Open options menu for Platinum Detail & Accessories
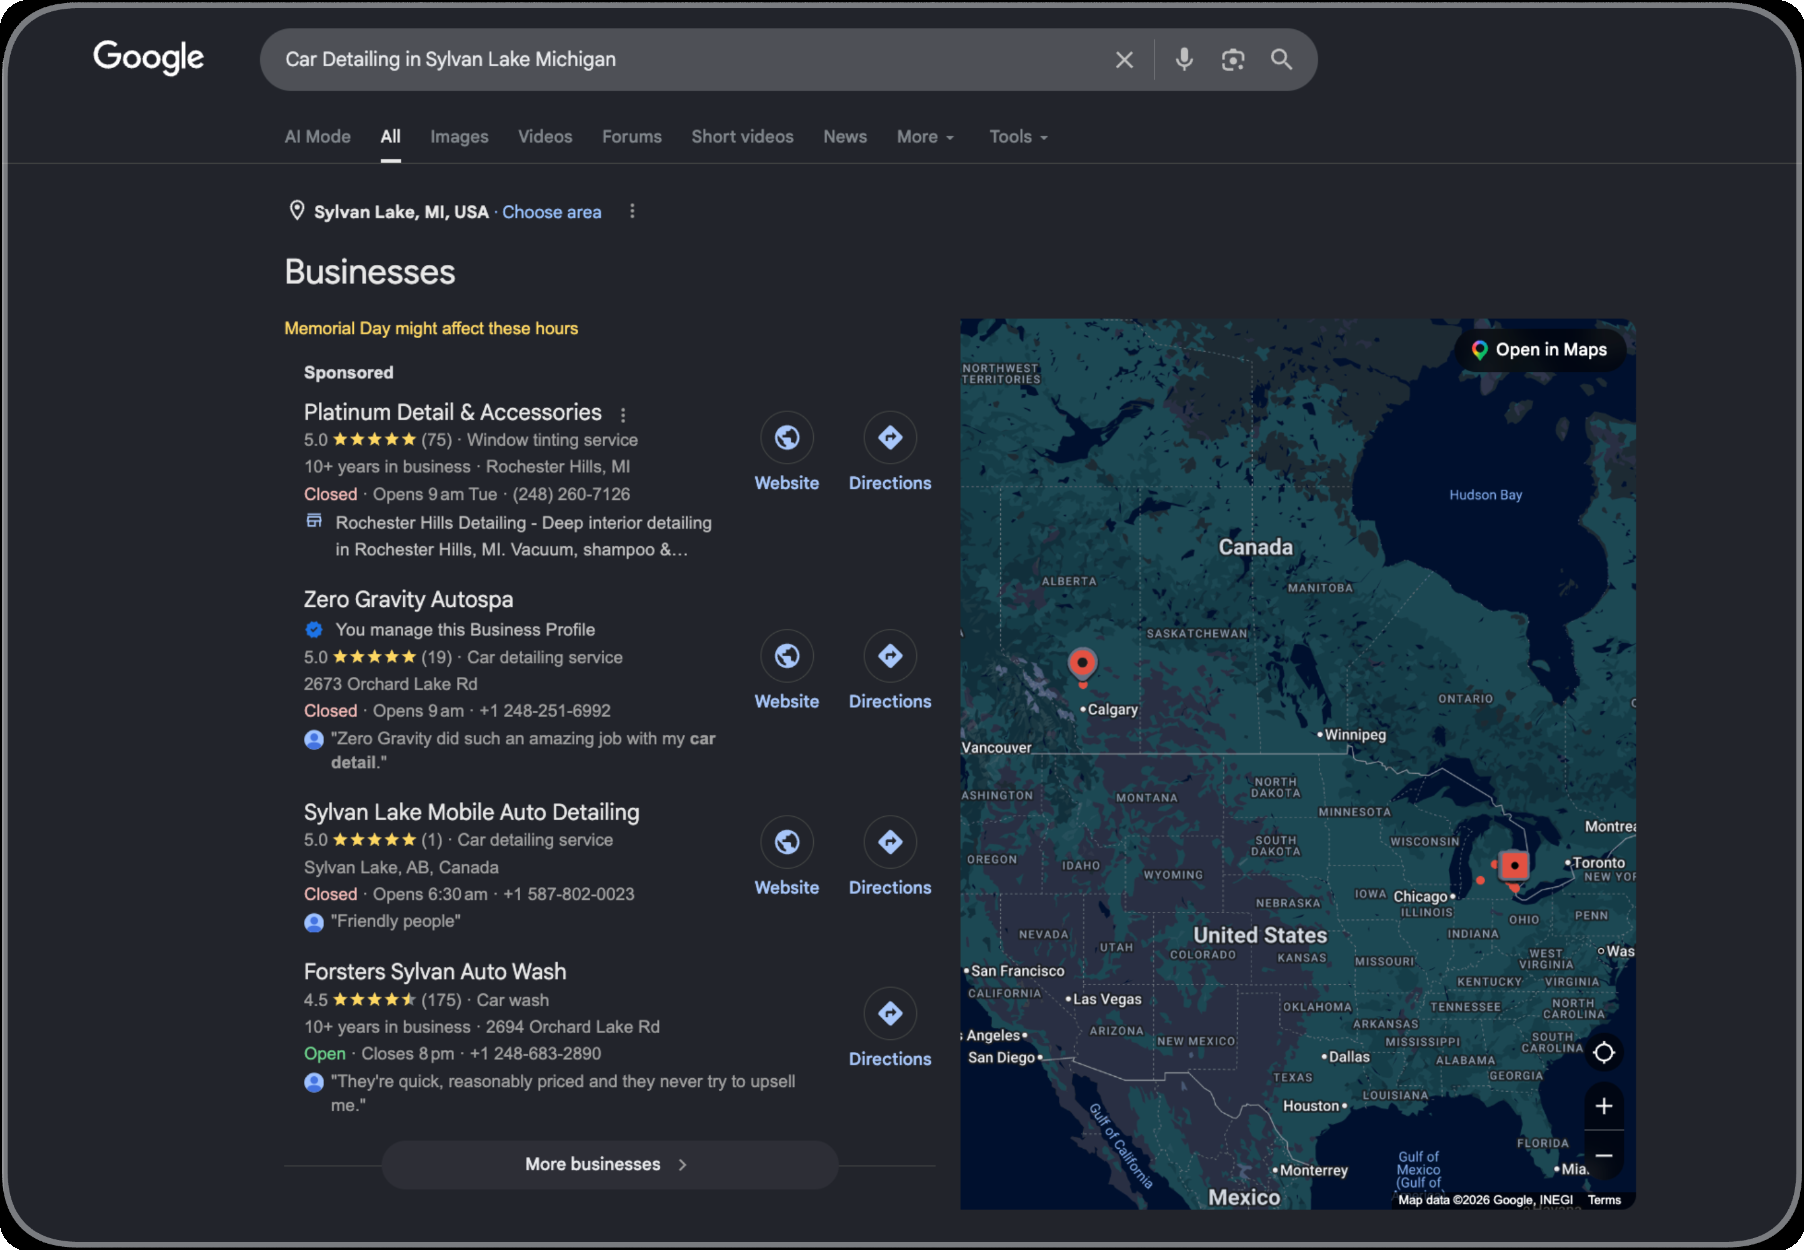Viewport: 1804px width, 1250px height. point(623,414)
